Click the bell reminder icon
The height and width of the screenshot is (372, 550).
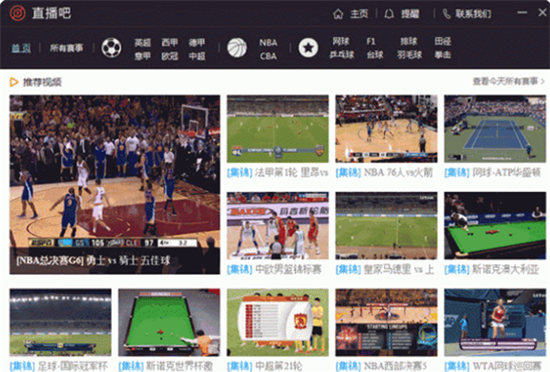point(389,14)
